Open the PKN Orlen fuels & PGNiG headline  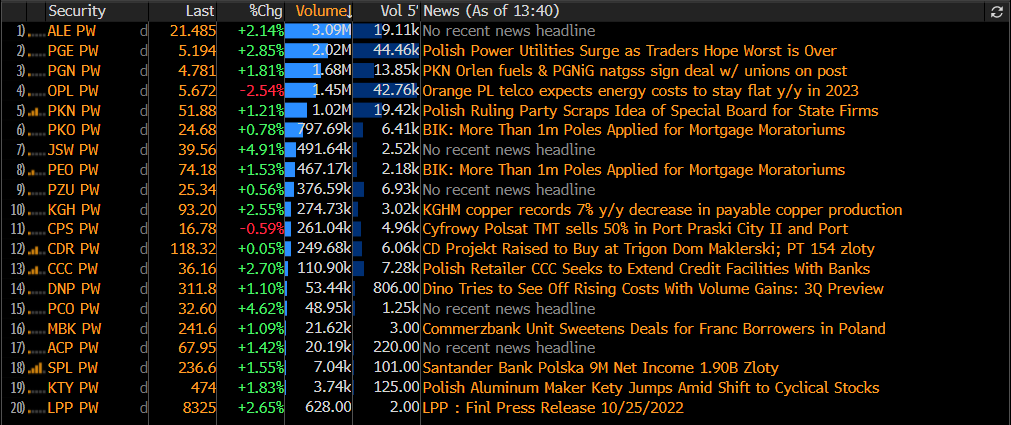(634, 71)
